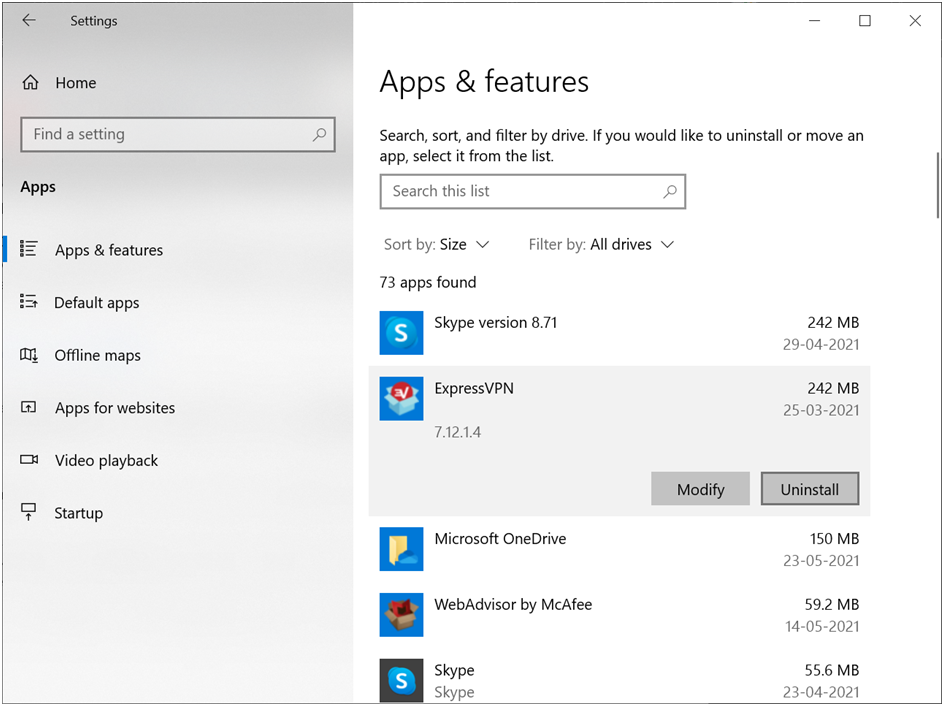Select WebAdvisor by McAfee entry
Image resolution: width=944 pixels, height=706 pixels.
click(619, 615)
